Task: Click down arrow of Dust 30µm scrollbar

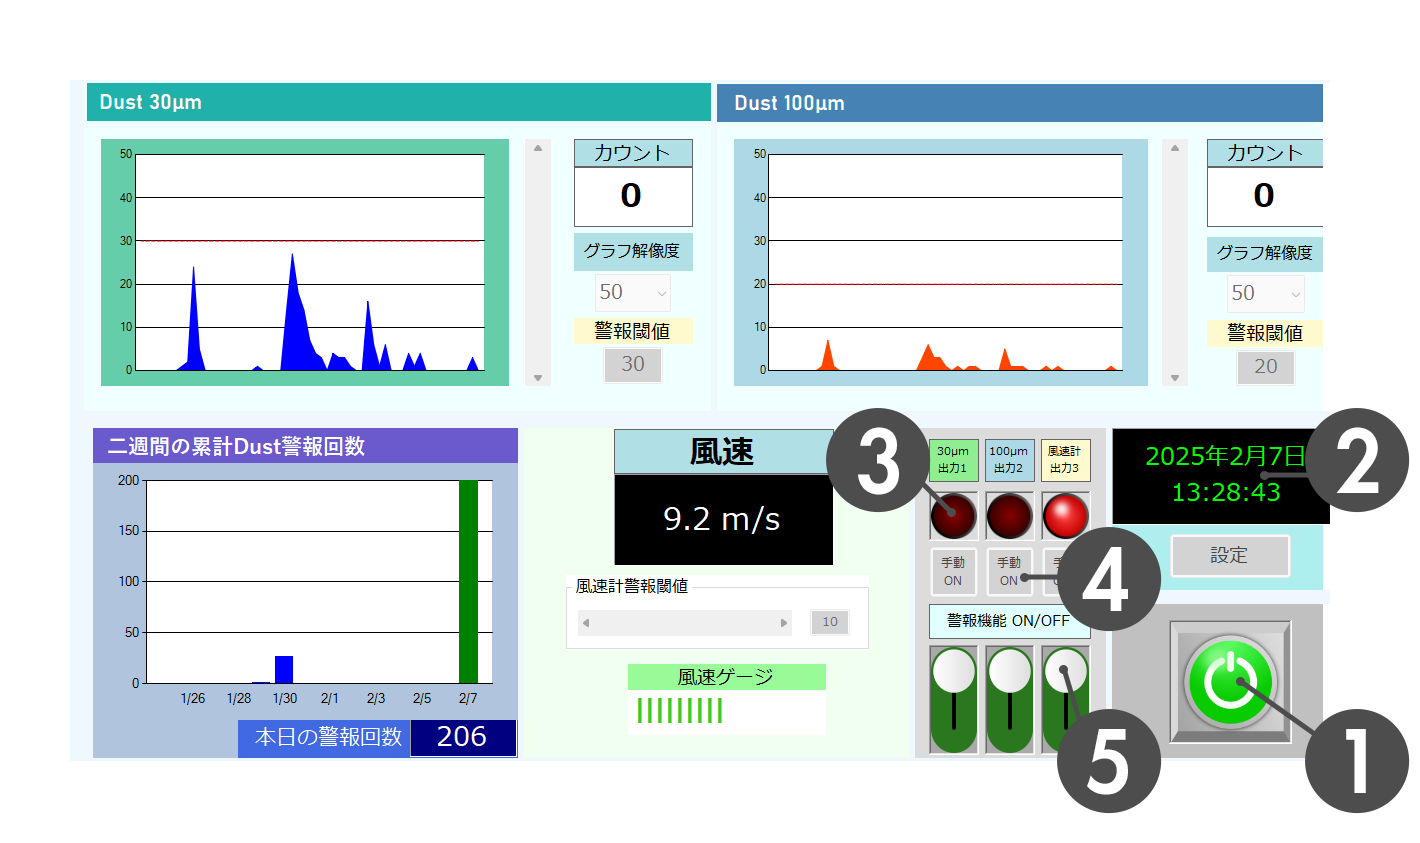Action: 538,378
